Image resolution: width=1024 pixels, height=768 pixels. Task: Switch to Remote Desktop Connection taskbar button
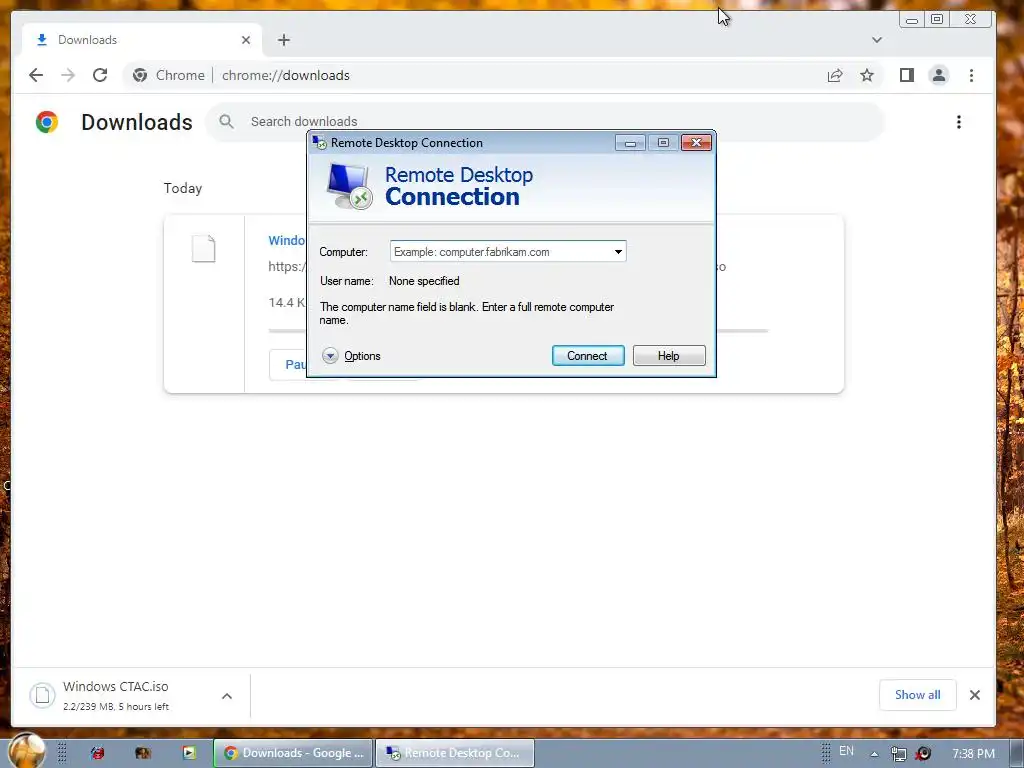[x=455, y=753]
